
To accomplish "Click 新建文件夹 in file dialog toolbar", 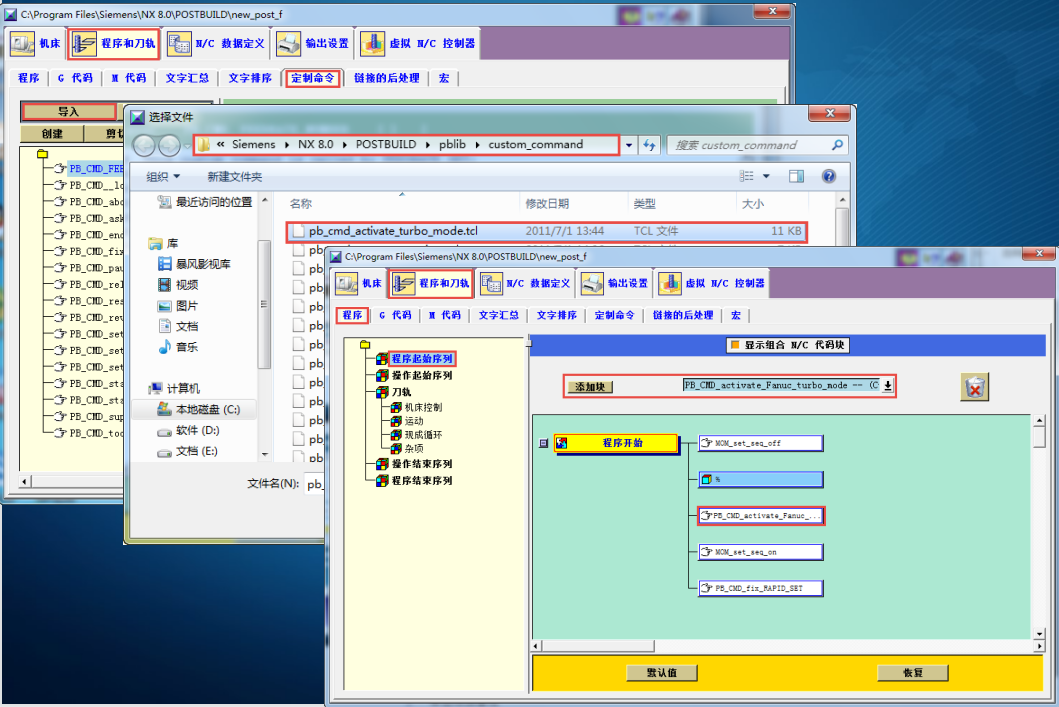I will (x=234, y=177).
